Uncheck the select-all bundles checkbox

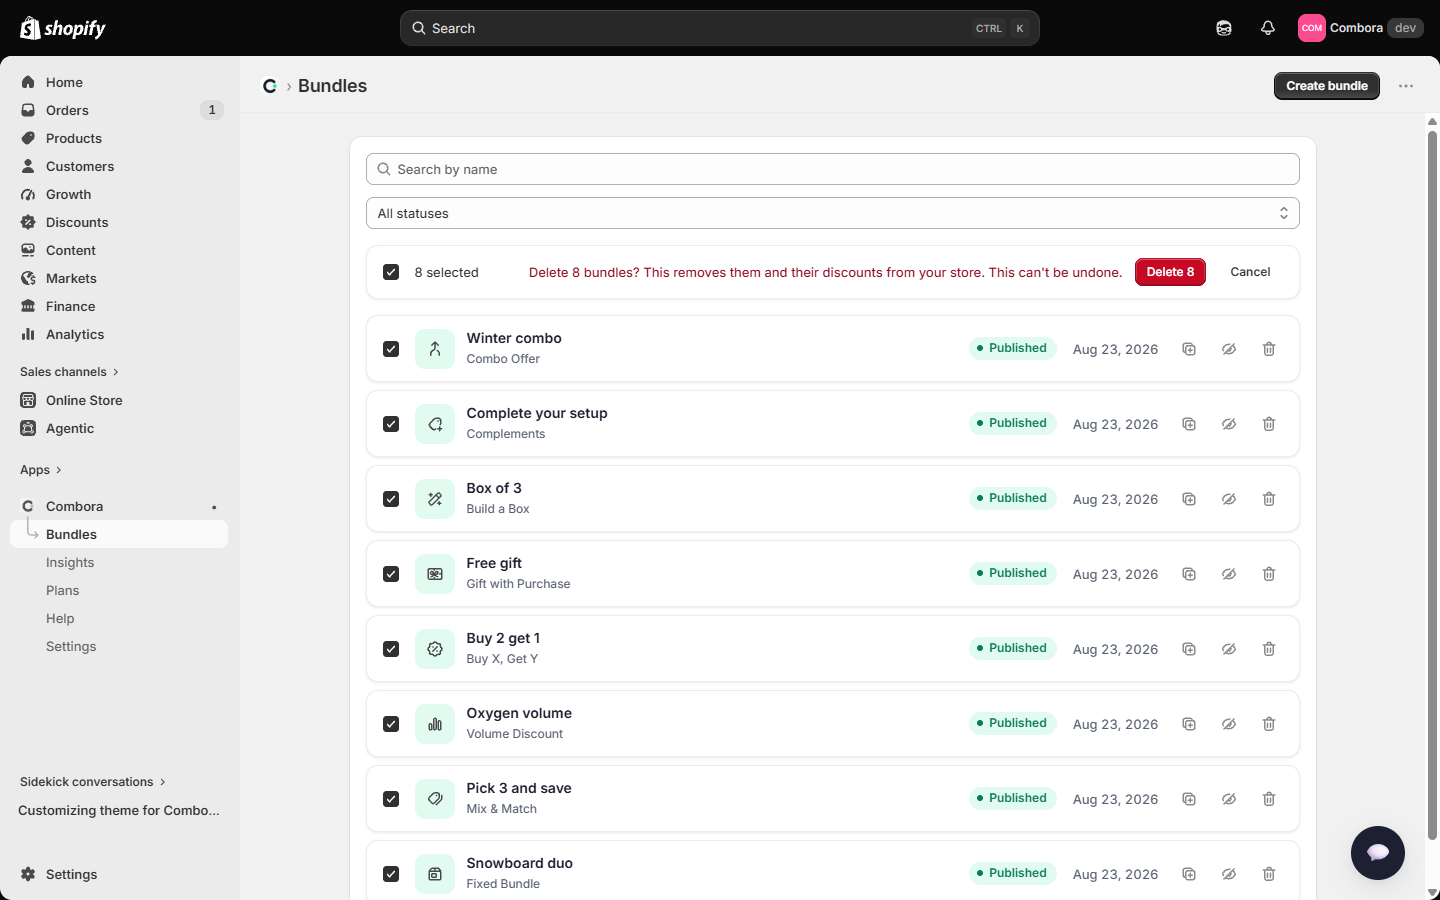pyautogui.click(x=391, y=272)
